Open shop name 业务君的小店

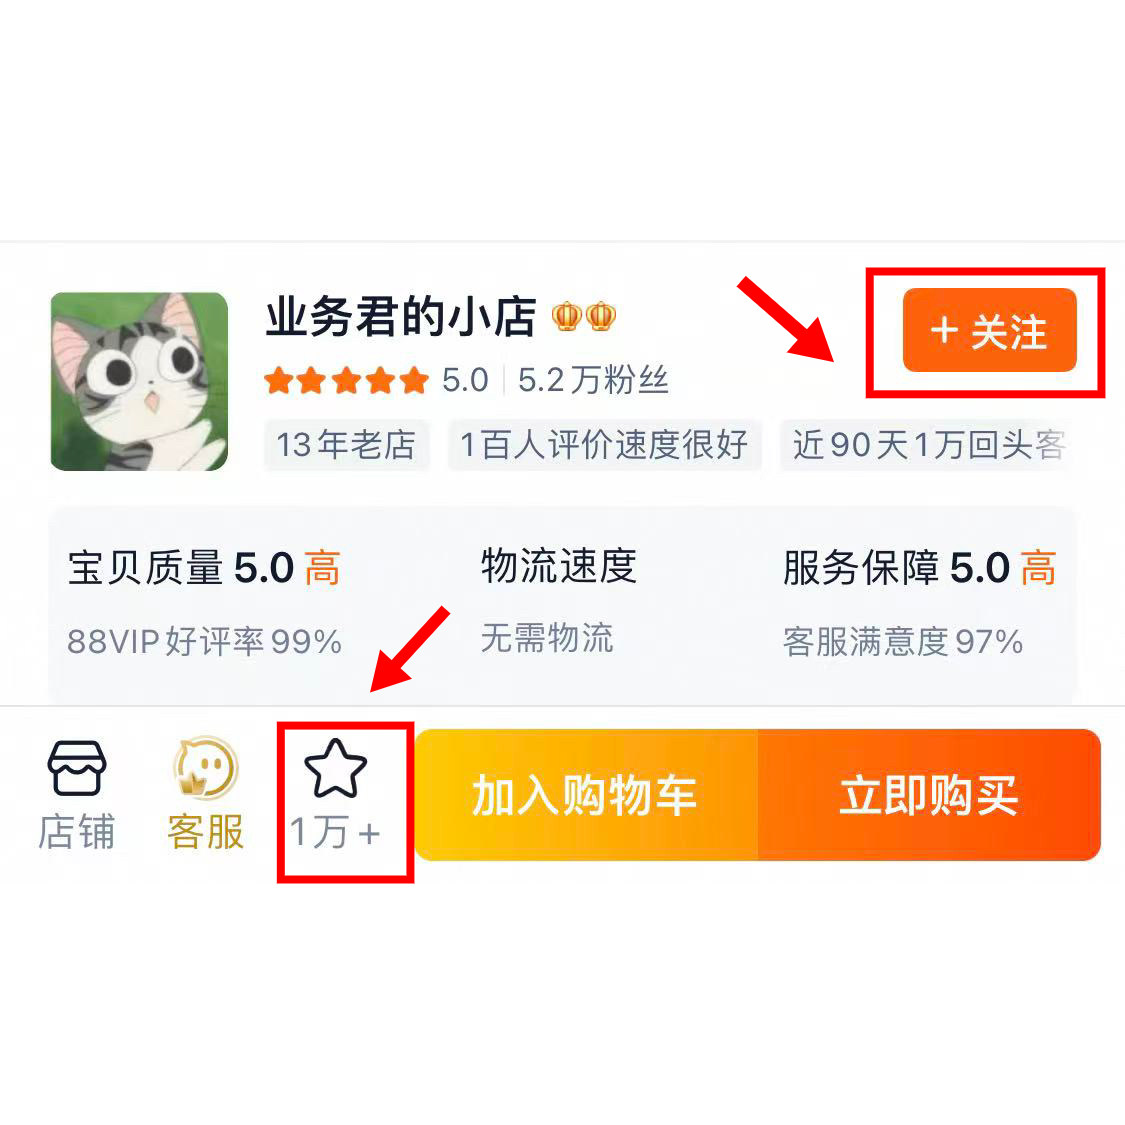(x=400, y=316)
